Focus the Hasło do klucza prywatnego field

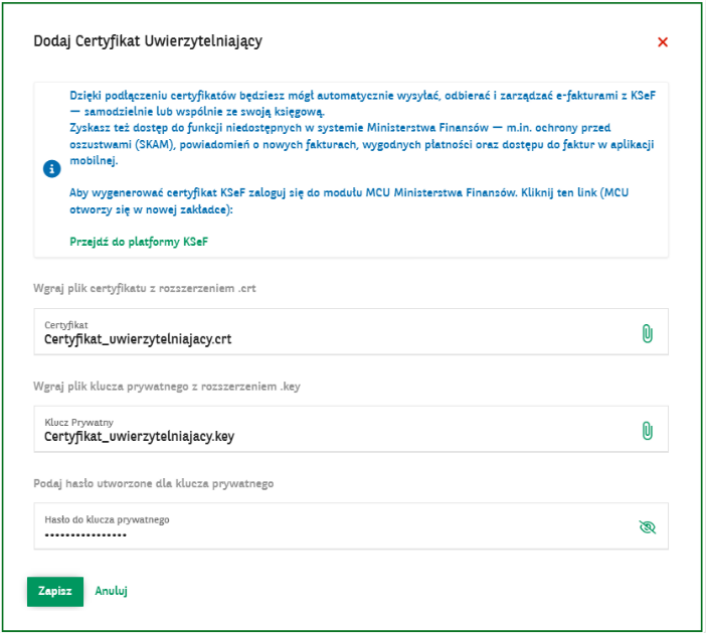point(351,526)
